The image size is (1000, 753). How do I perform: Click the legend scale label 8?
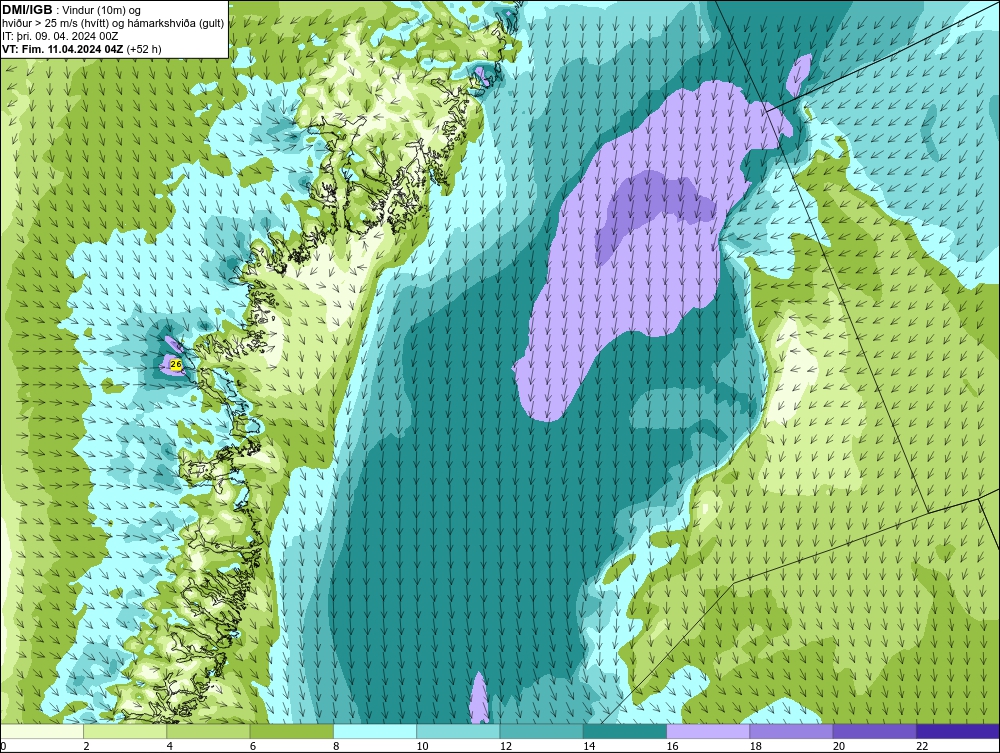click(336, 747)
